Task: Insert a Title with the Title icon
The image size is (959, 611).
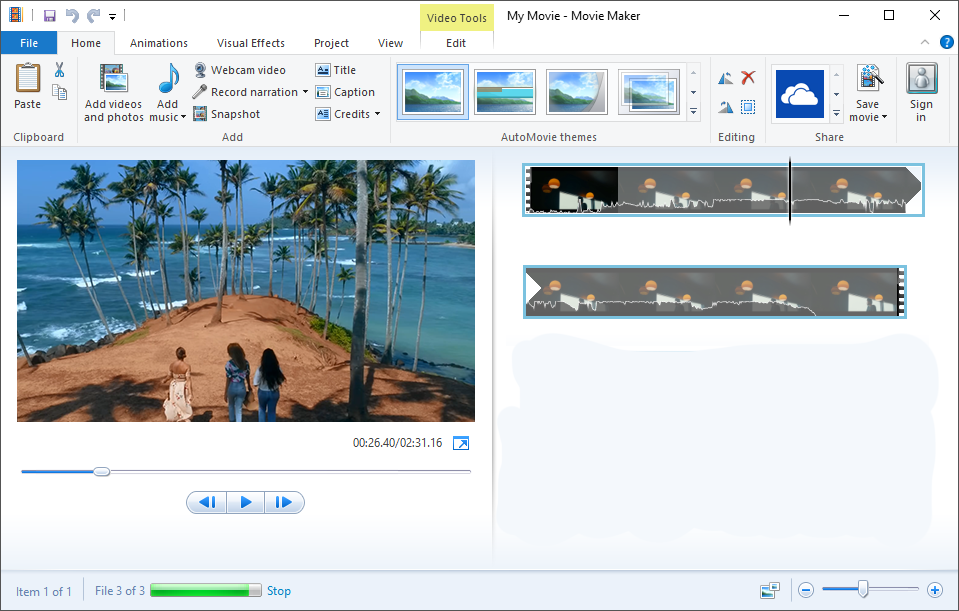Action: pyautogui.click(x=325, y=69)
